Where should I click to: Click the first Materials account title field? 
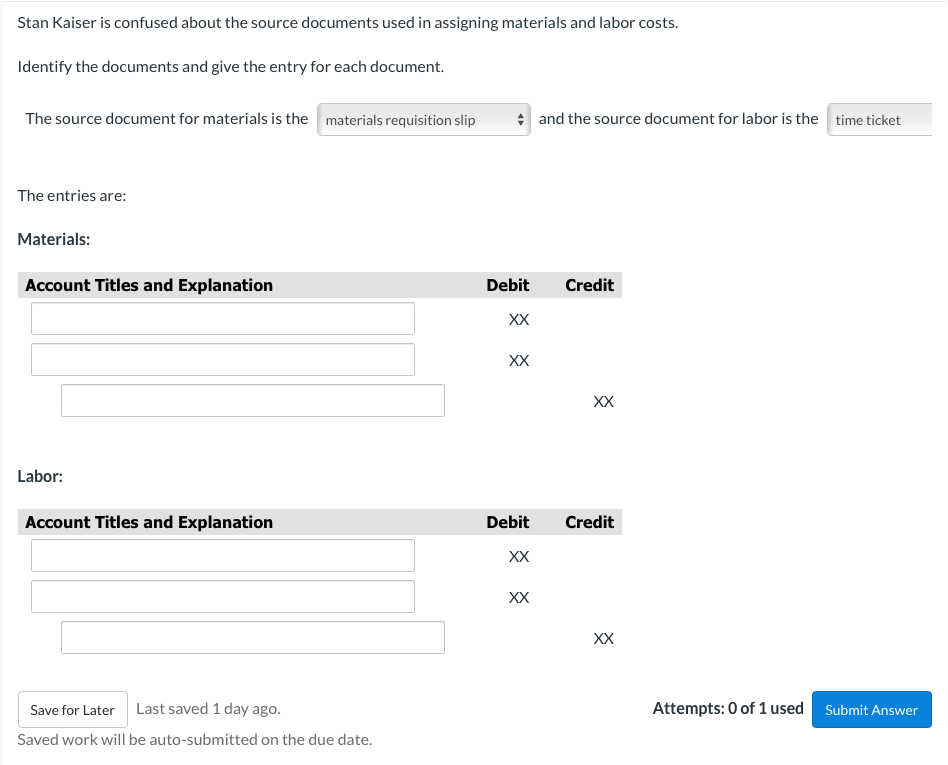[x=223, y=319]
